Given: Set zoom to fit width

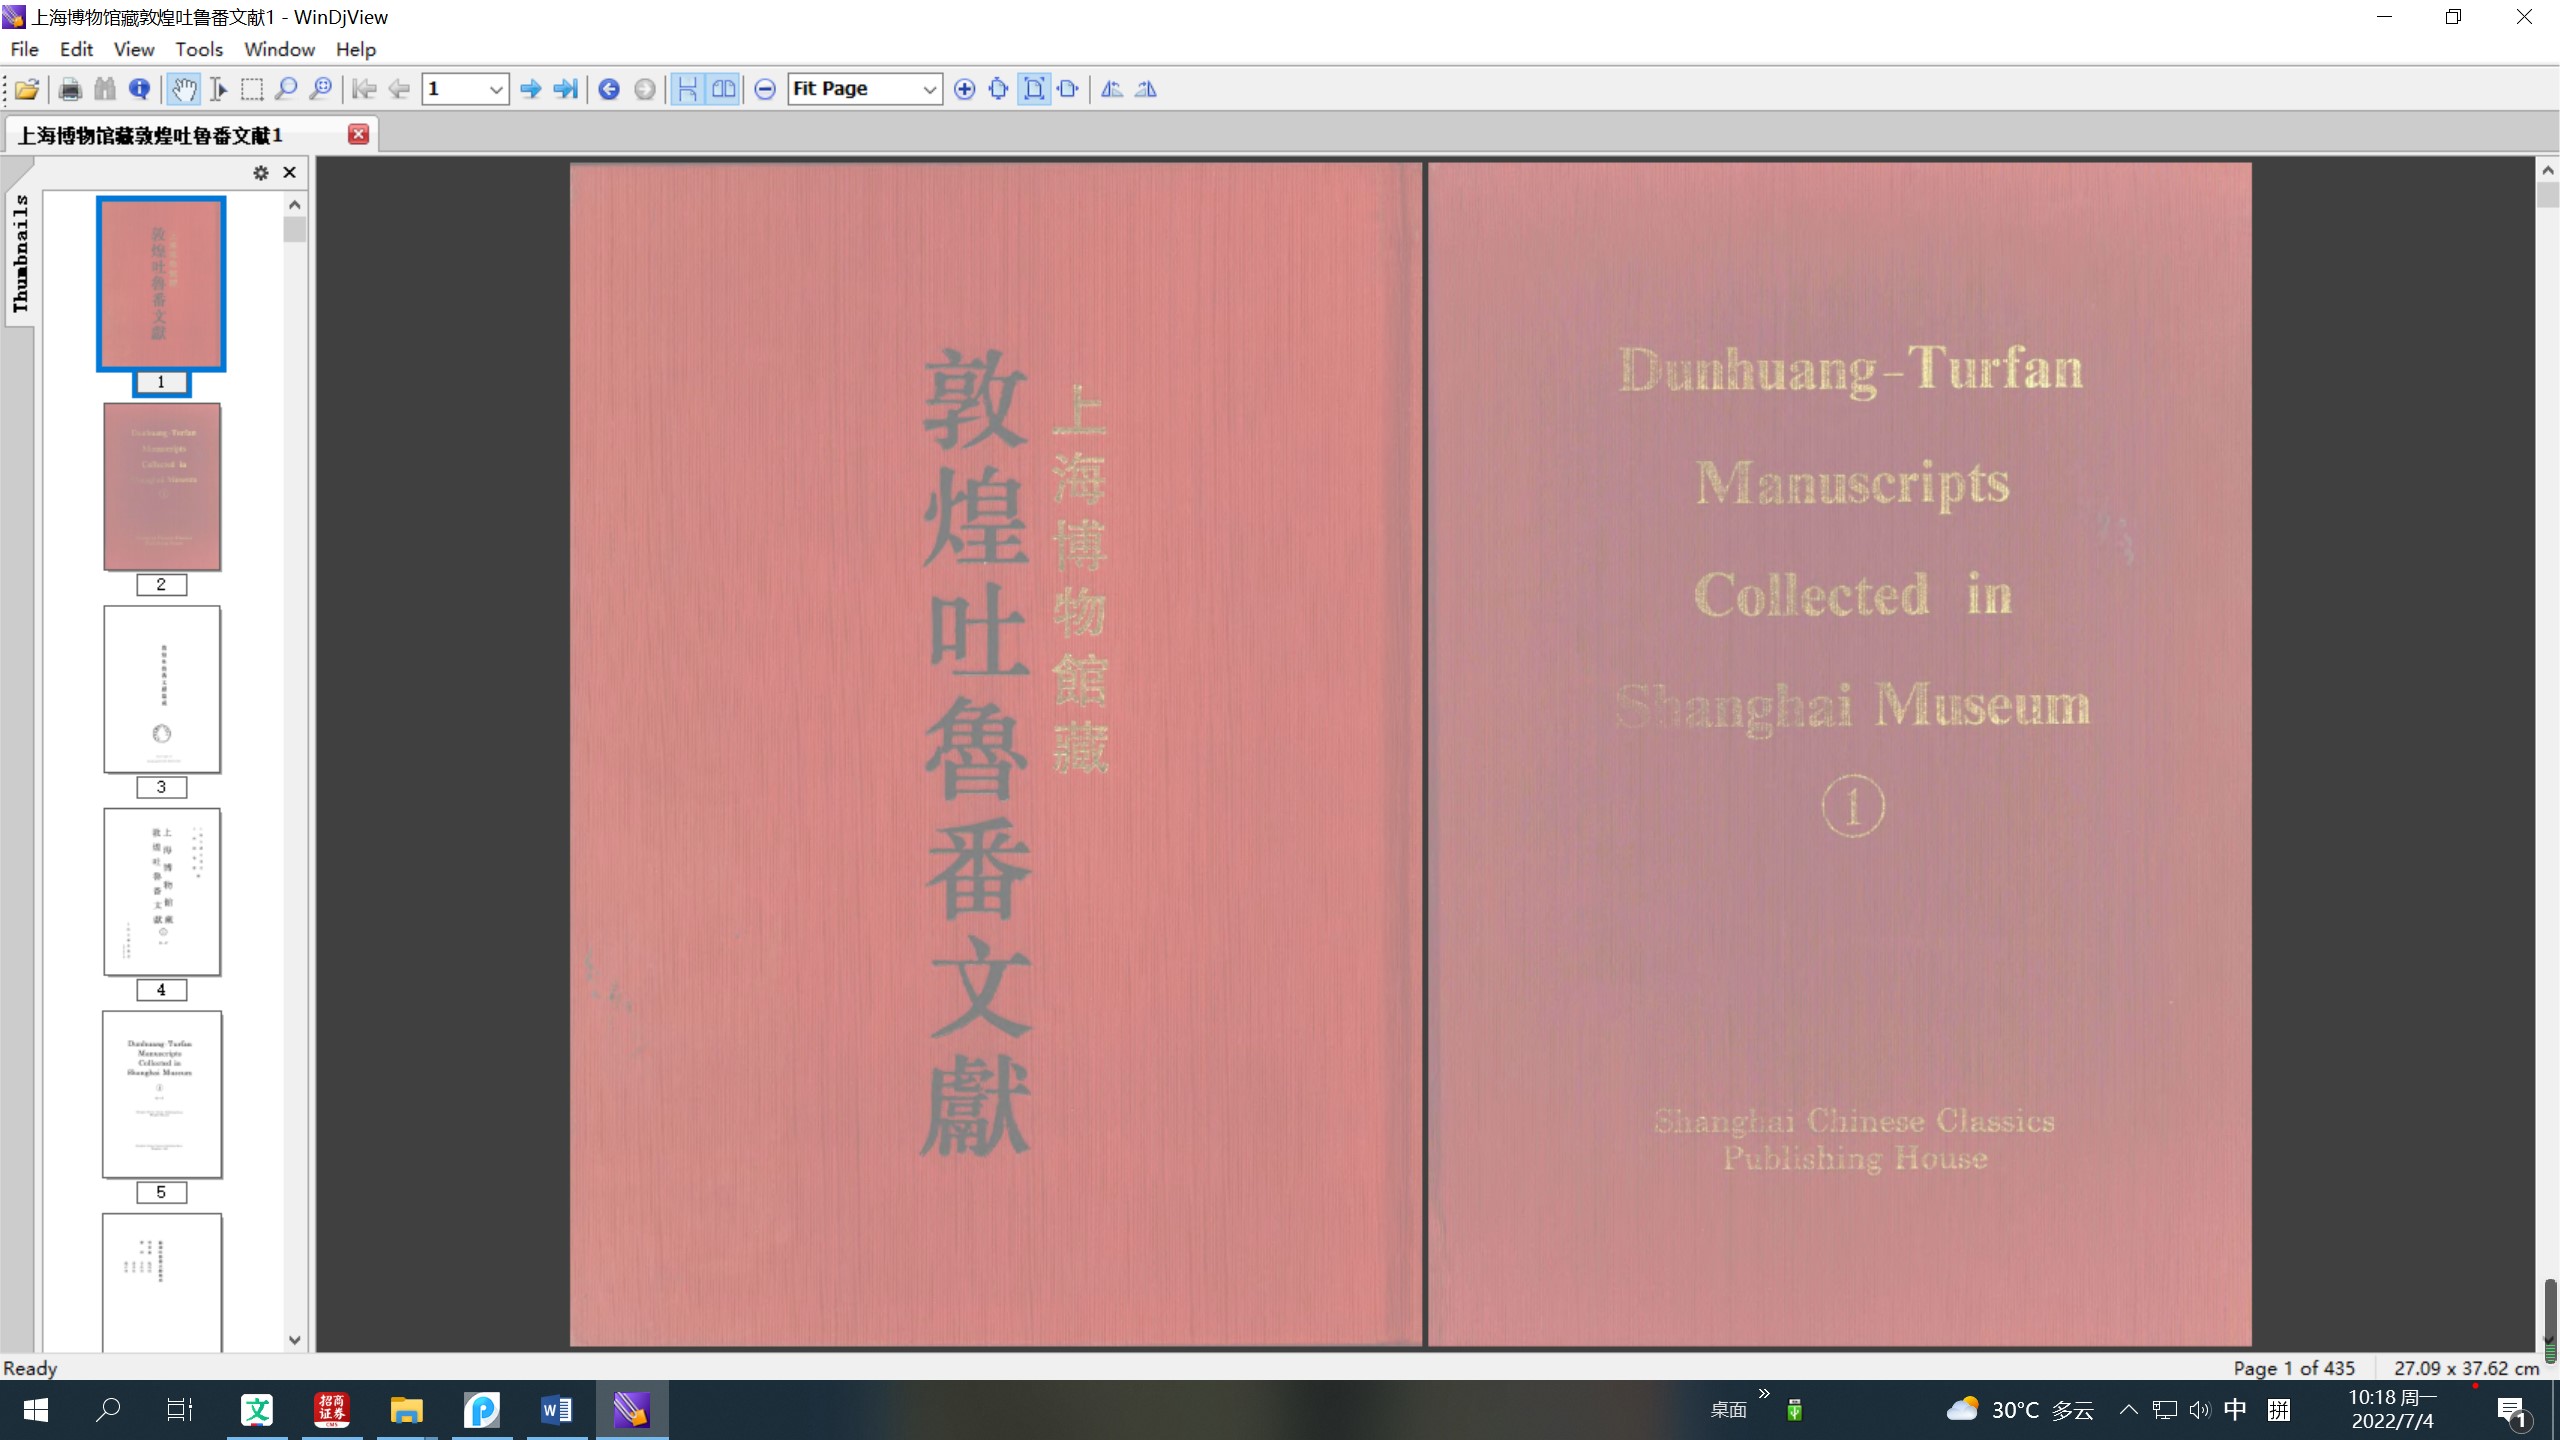Looking at the screenshot, I should tap(1068, 89).
